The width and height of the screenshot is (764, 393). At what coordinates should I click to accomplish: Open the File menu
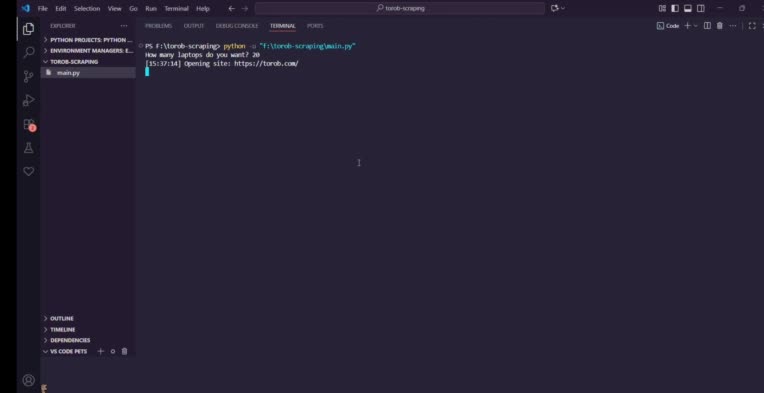point(43,8)
